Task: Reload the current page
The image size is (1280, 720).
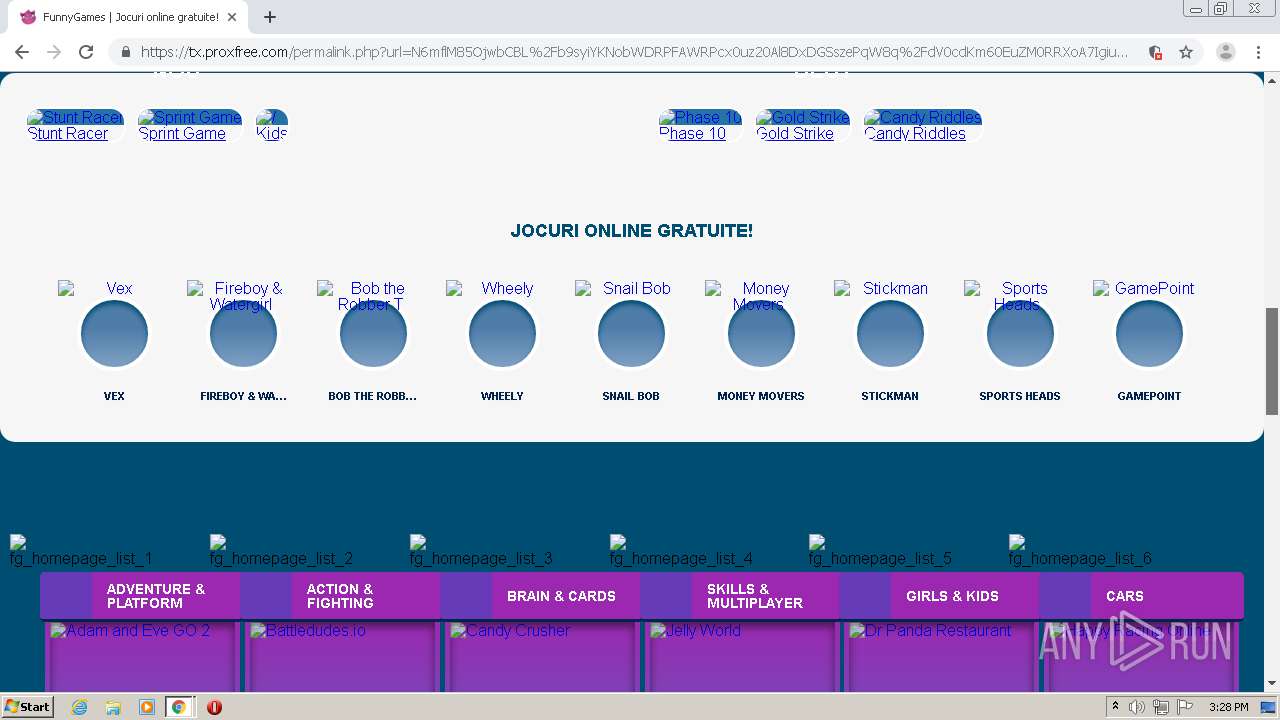Action: point(86,52)
